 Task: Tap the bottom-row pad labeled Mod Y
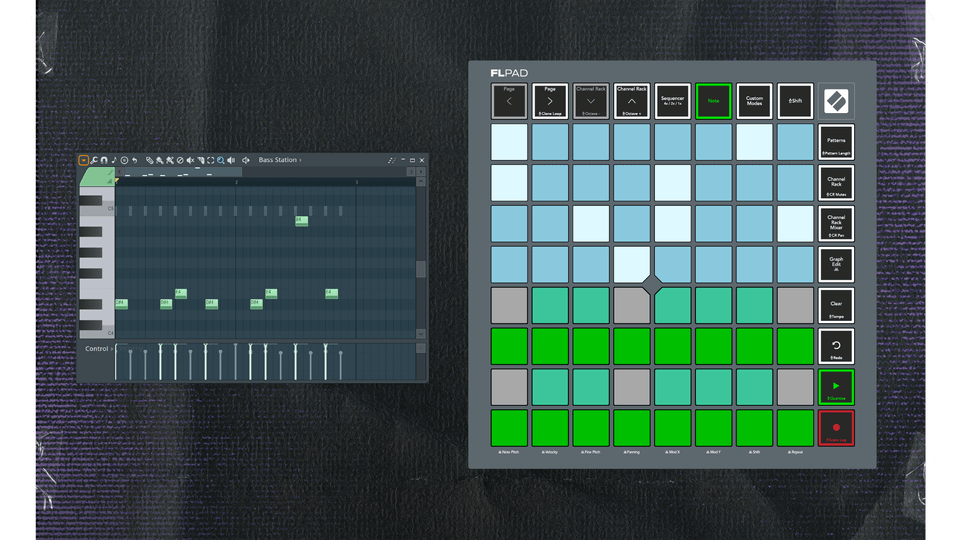point(713,429)
